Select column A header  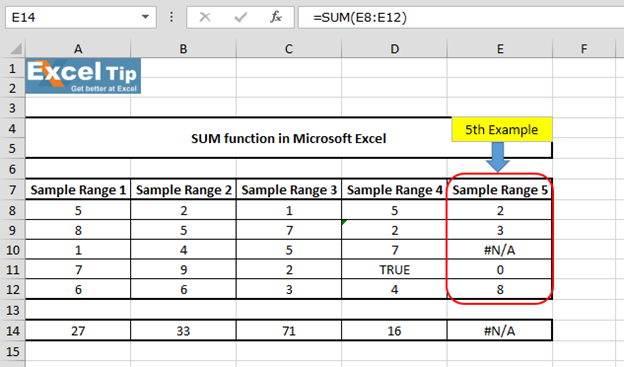78,49
